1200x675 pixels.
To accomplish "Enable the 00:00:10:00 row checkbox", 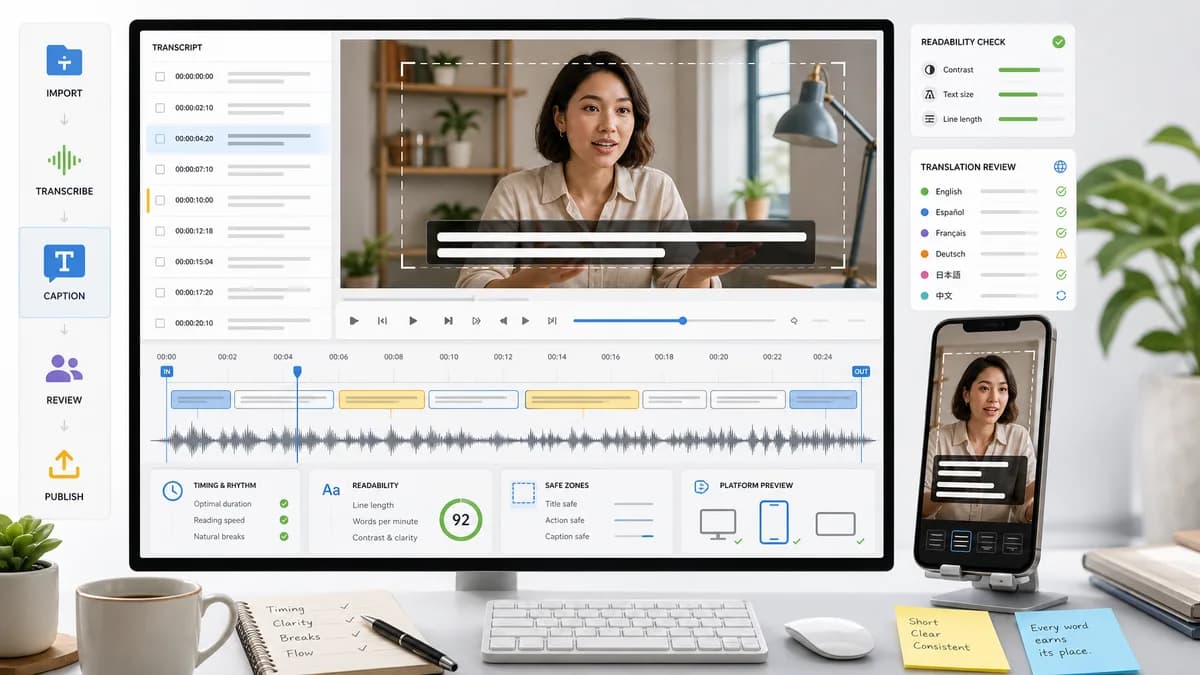I will click(160, 200).
